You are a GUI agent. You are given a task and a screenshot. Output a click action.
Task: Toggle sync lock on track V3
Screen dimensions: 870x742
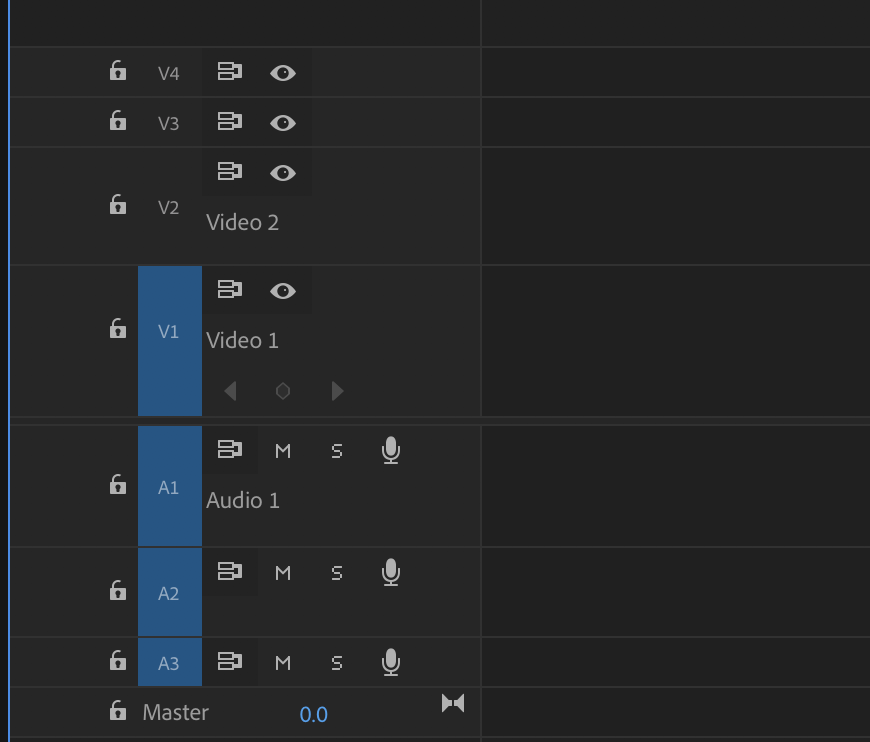pyautogui.click(x=230, y=122)
